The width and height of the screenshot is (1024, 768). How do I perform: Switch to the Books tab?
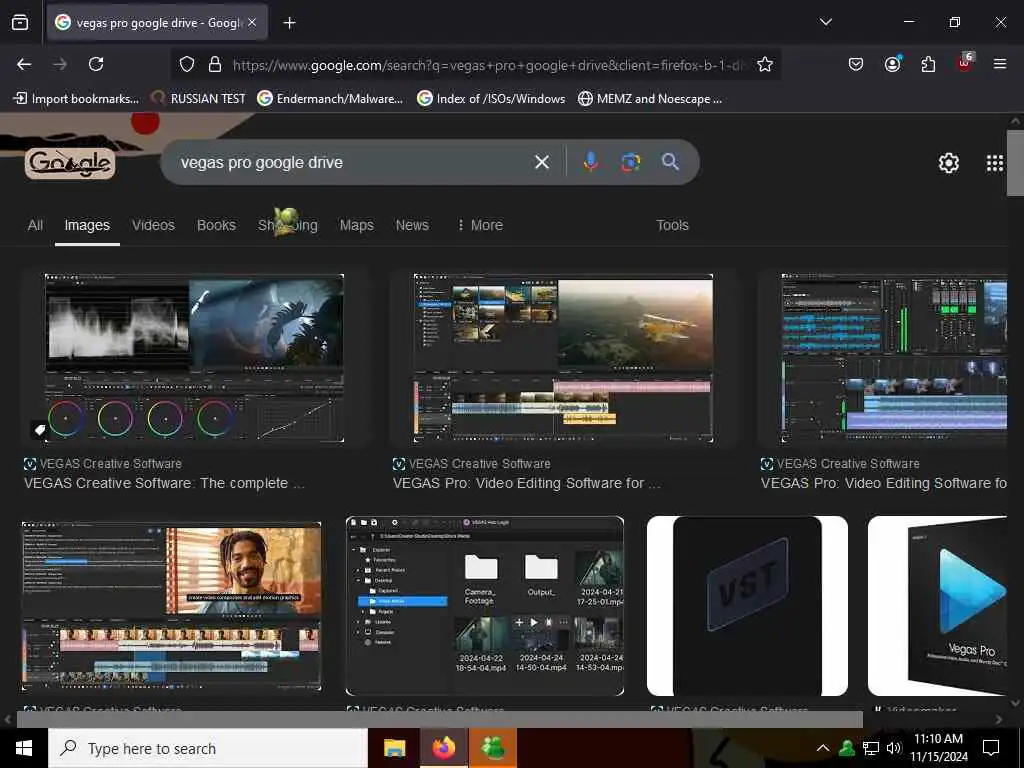216,225
